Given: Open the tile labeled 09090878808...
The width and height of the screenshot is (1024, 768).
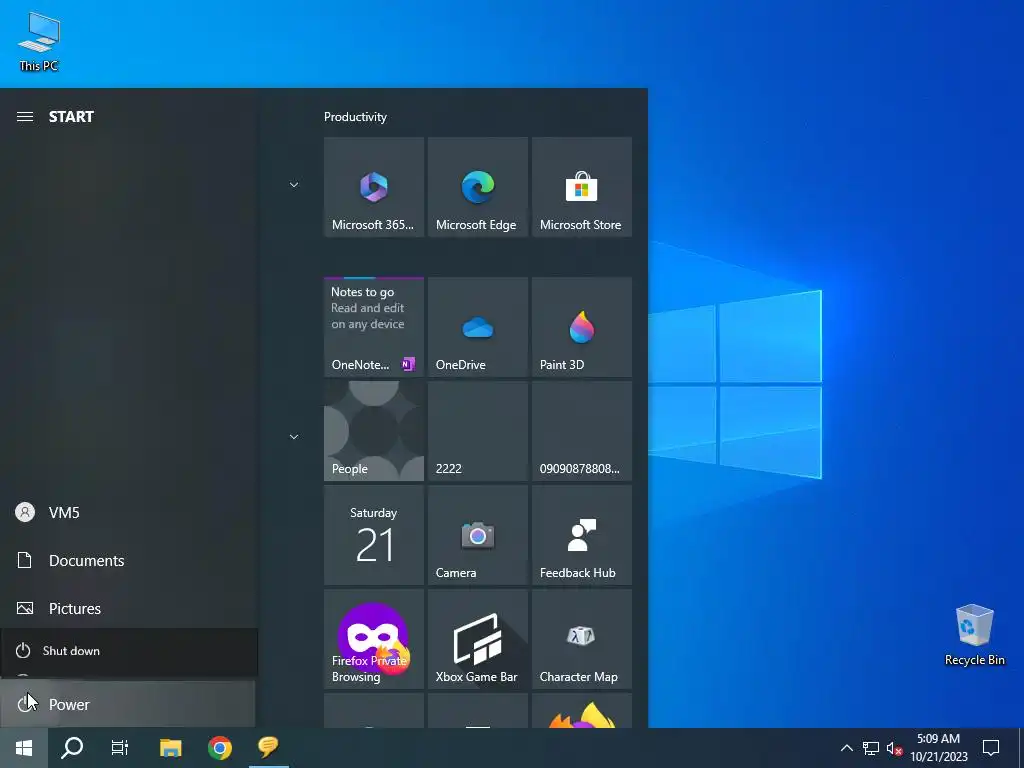Looking at the screenshot, I should pos(581,431).
